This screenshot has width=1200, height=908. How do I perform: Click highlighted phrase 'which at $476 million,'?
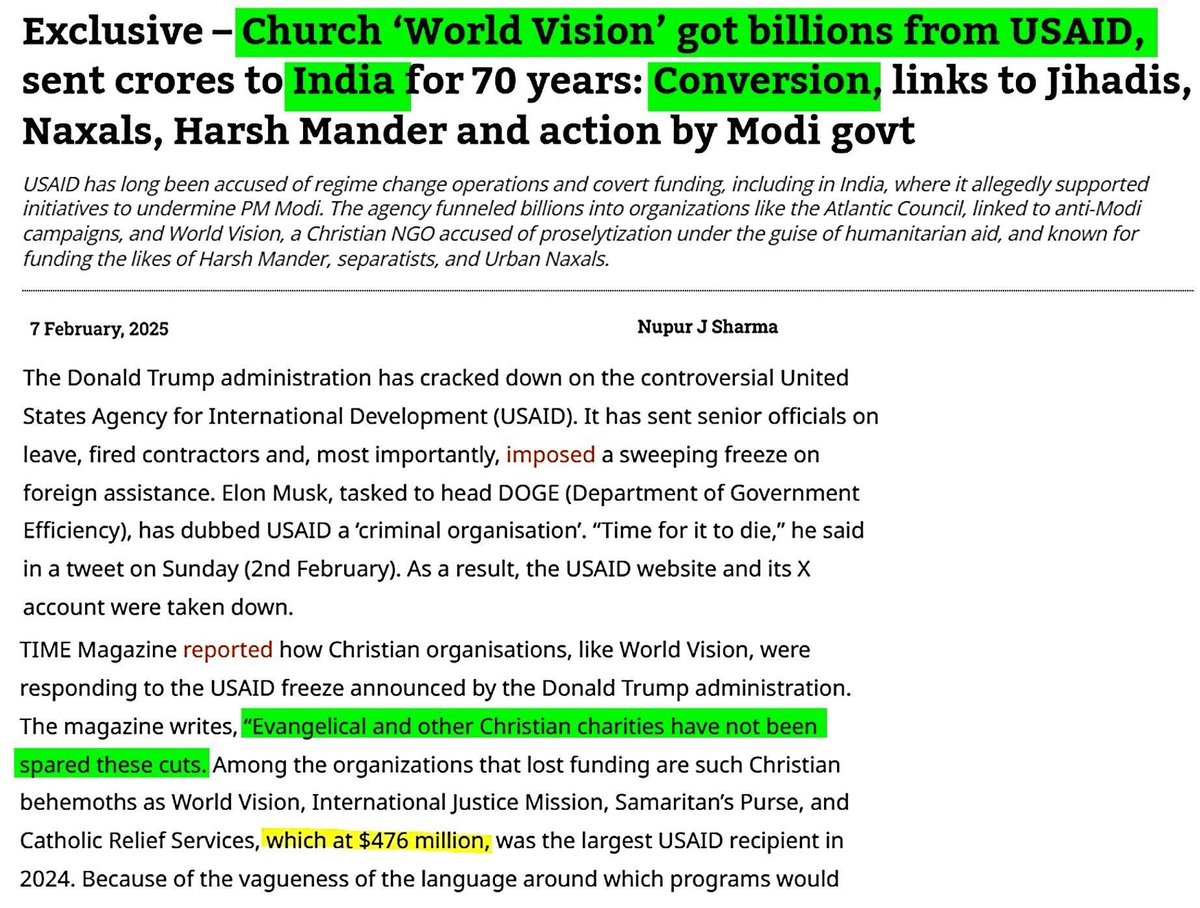(377, 842)
